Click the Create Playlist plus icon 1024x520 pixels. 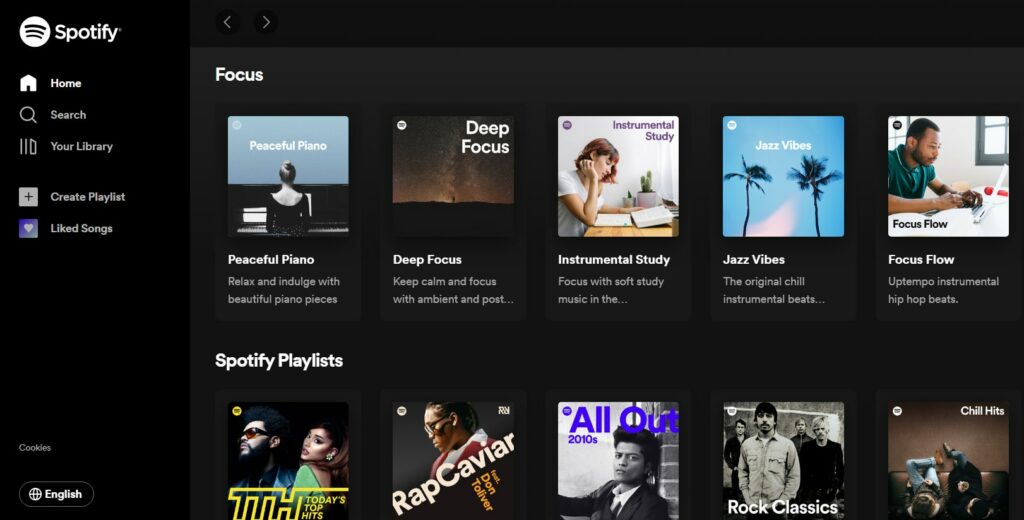coord(28,197)
